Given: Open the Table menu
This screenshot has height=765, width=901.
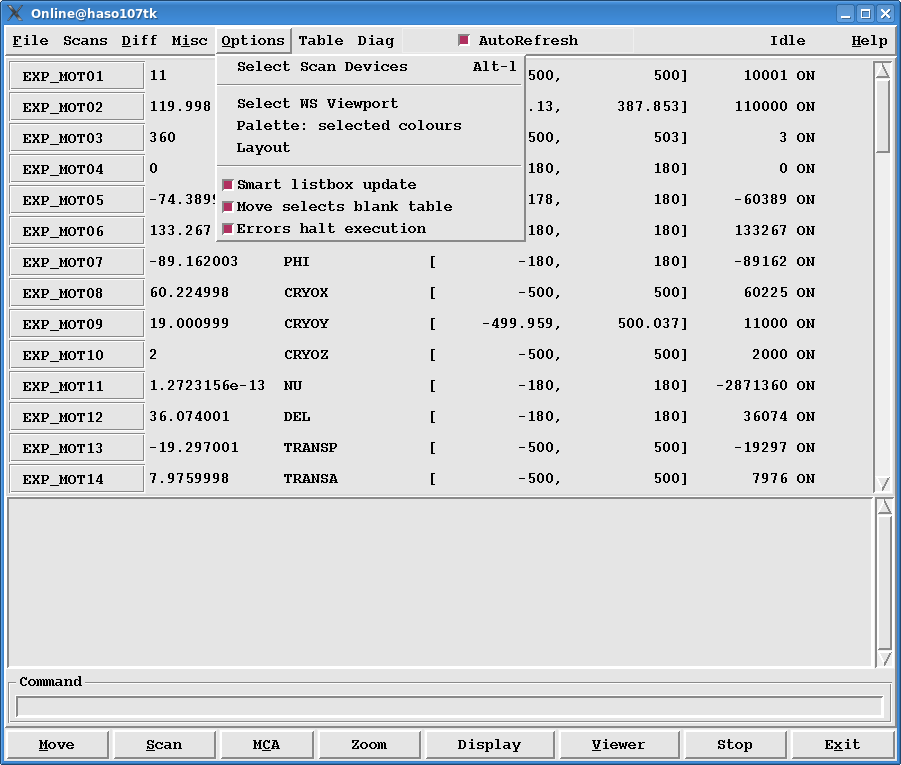Looking at the screenshot, I should pyautogui.click(x=321, y=41).
